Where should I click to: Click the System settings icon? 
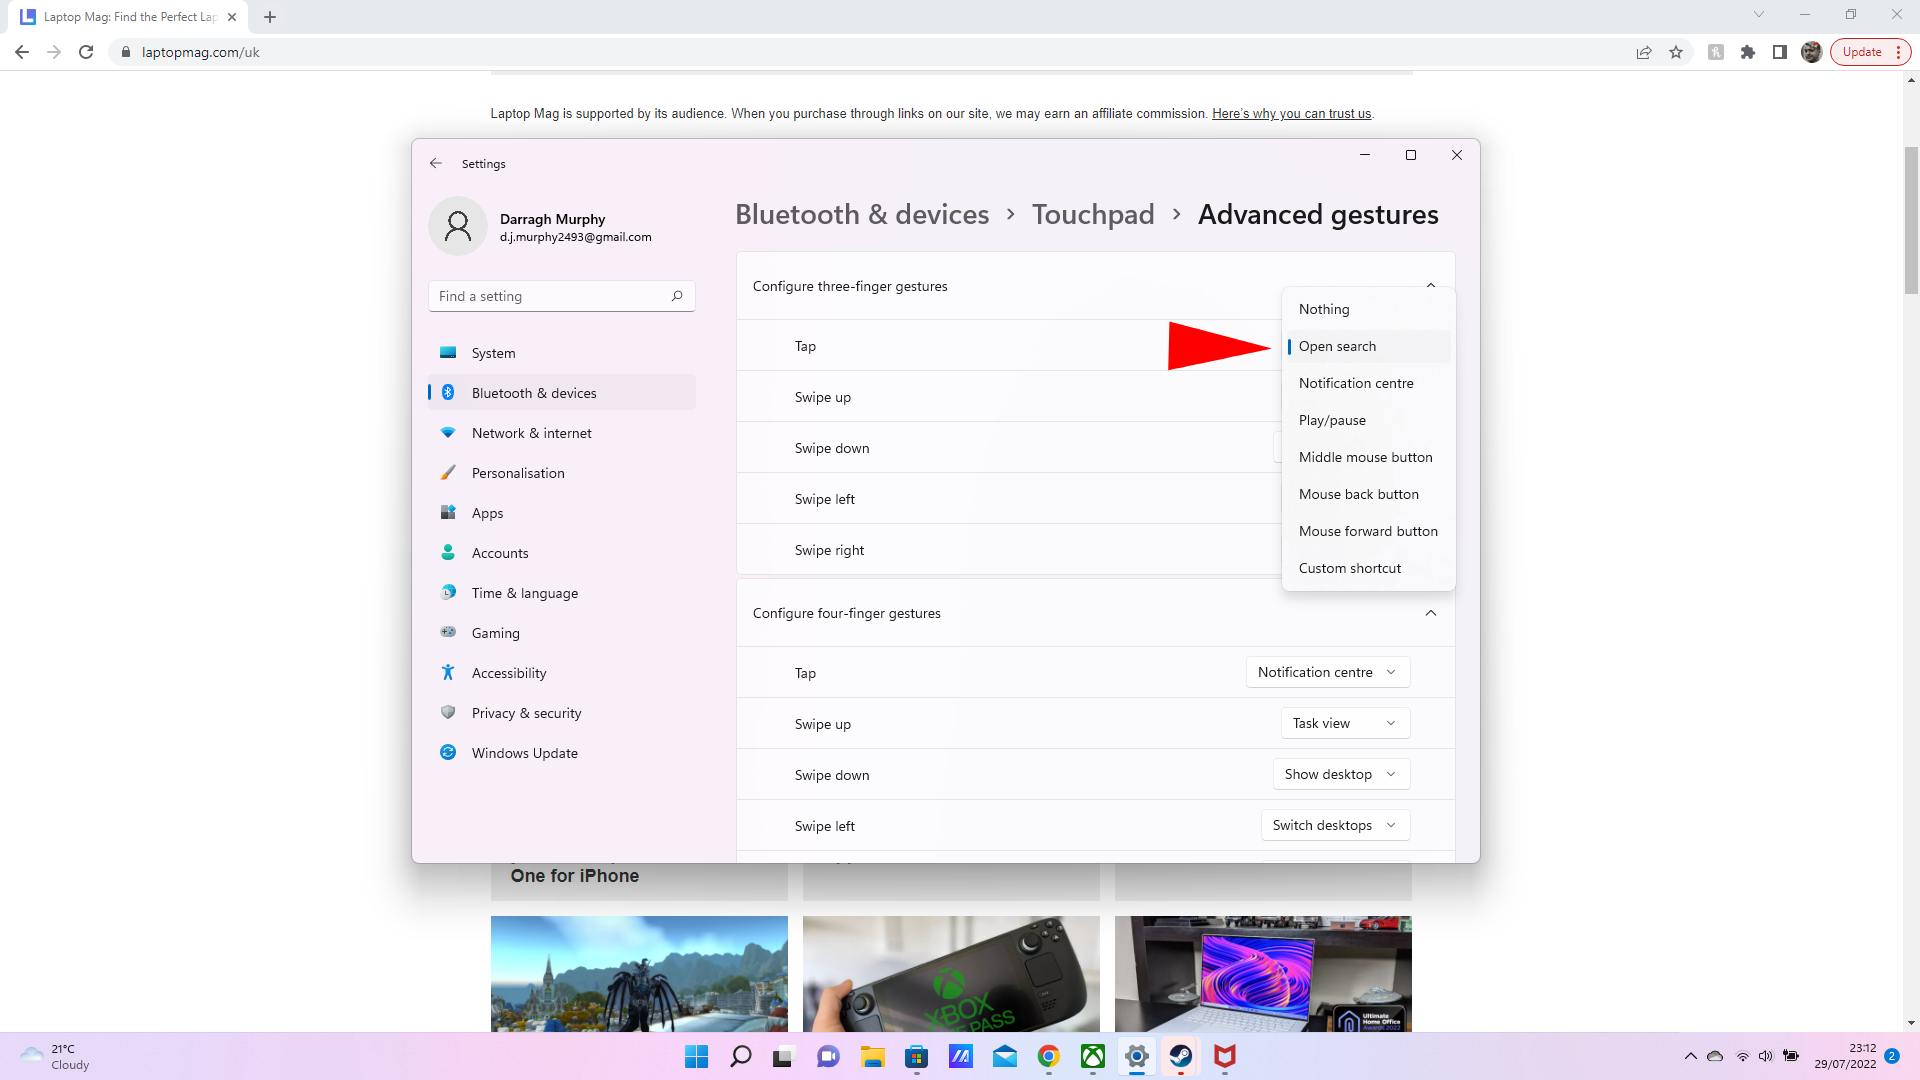pos(448,352)
